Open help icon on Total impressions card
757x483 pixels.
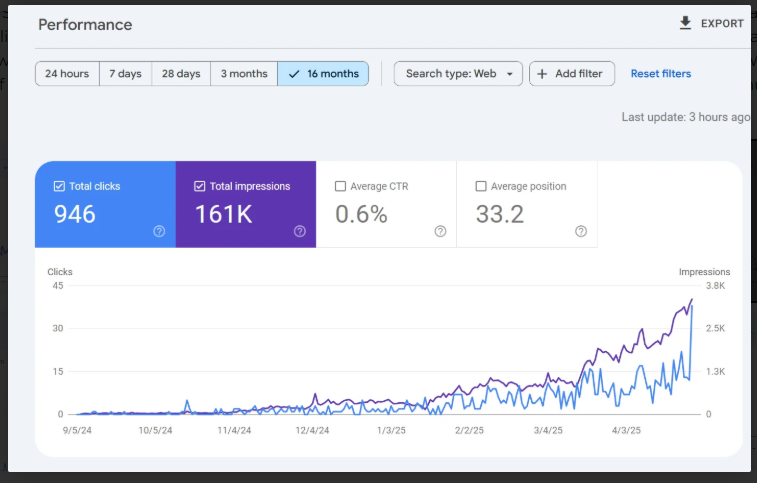[300, 231]
